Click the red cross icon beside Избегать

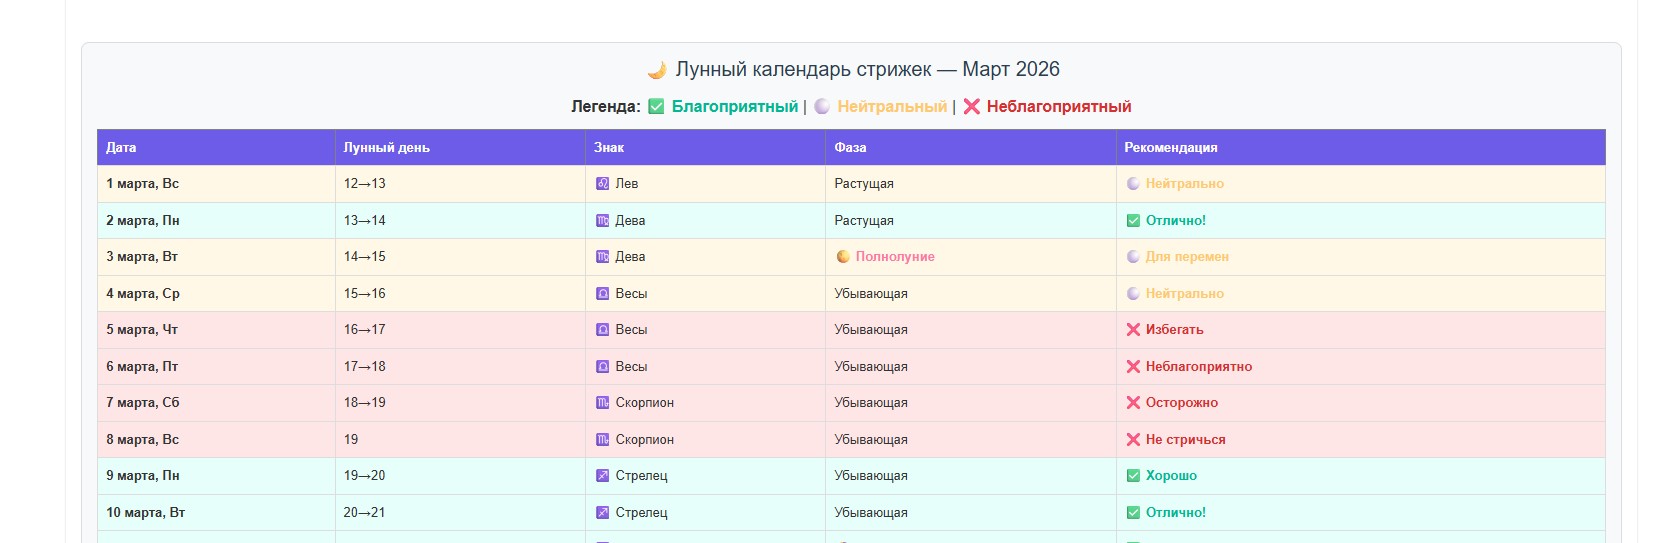click(x=1133, y=330)
